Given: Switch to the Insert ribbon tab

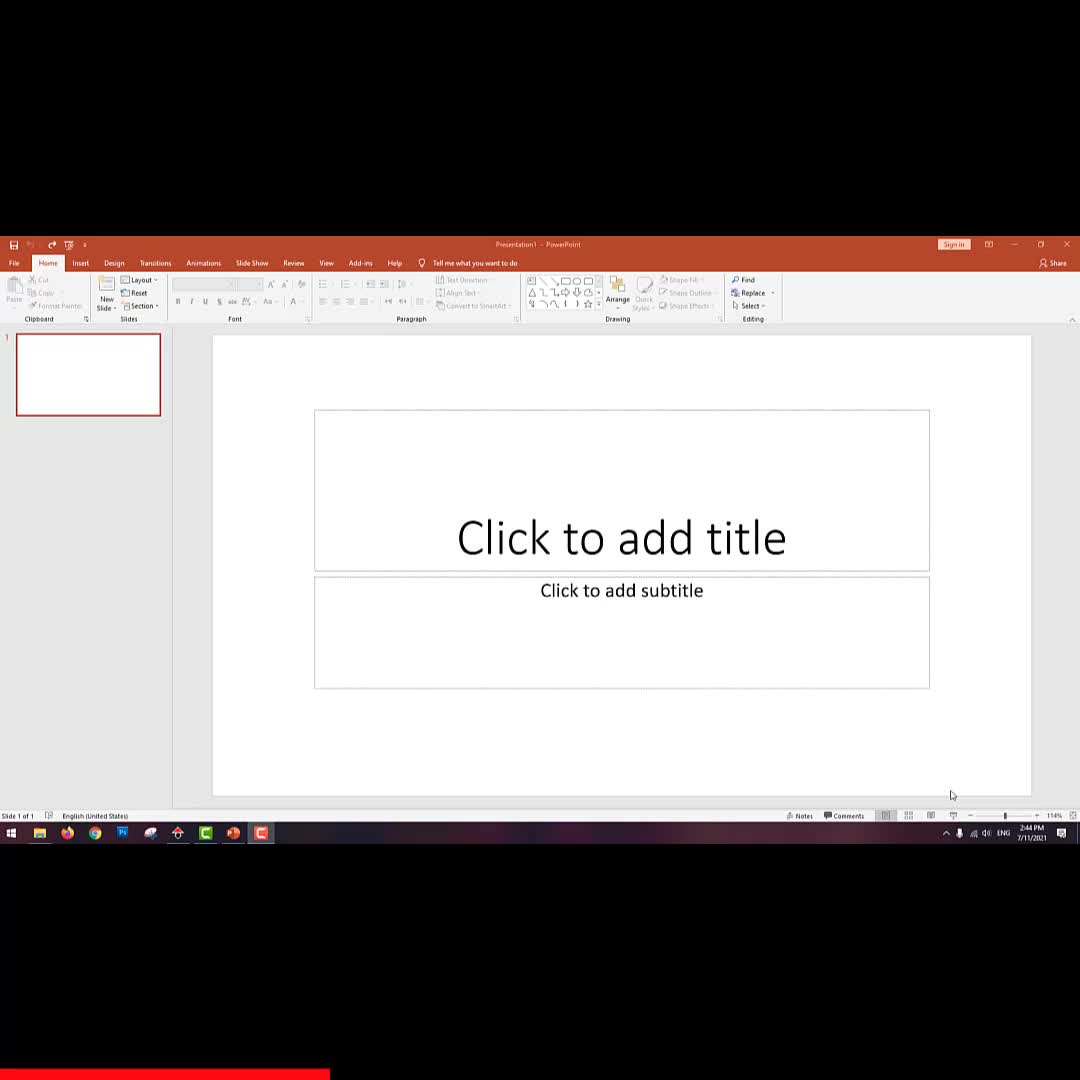Looking at the screenshot, I should [80, 263].
